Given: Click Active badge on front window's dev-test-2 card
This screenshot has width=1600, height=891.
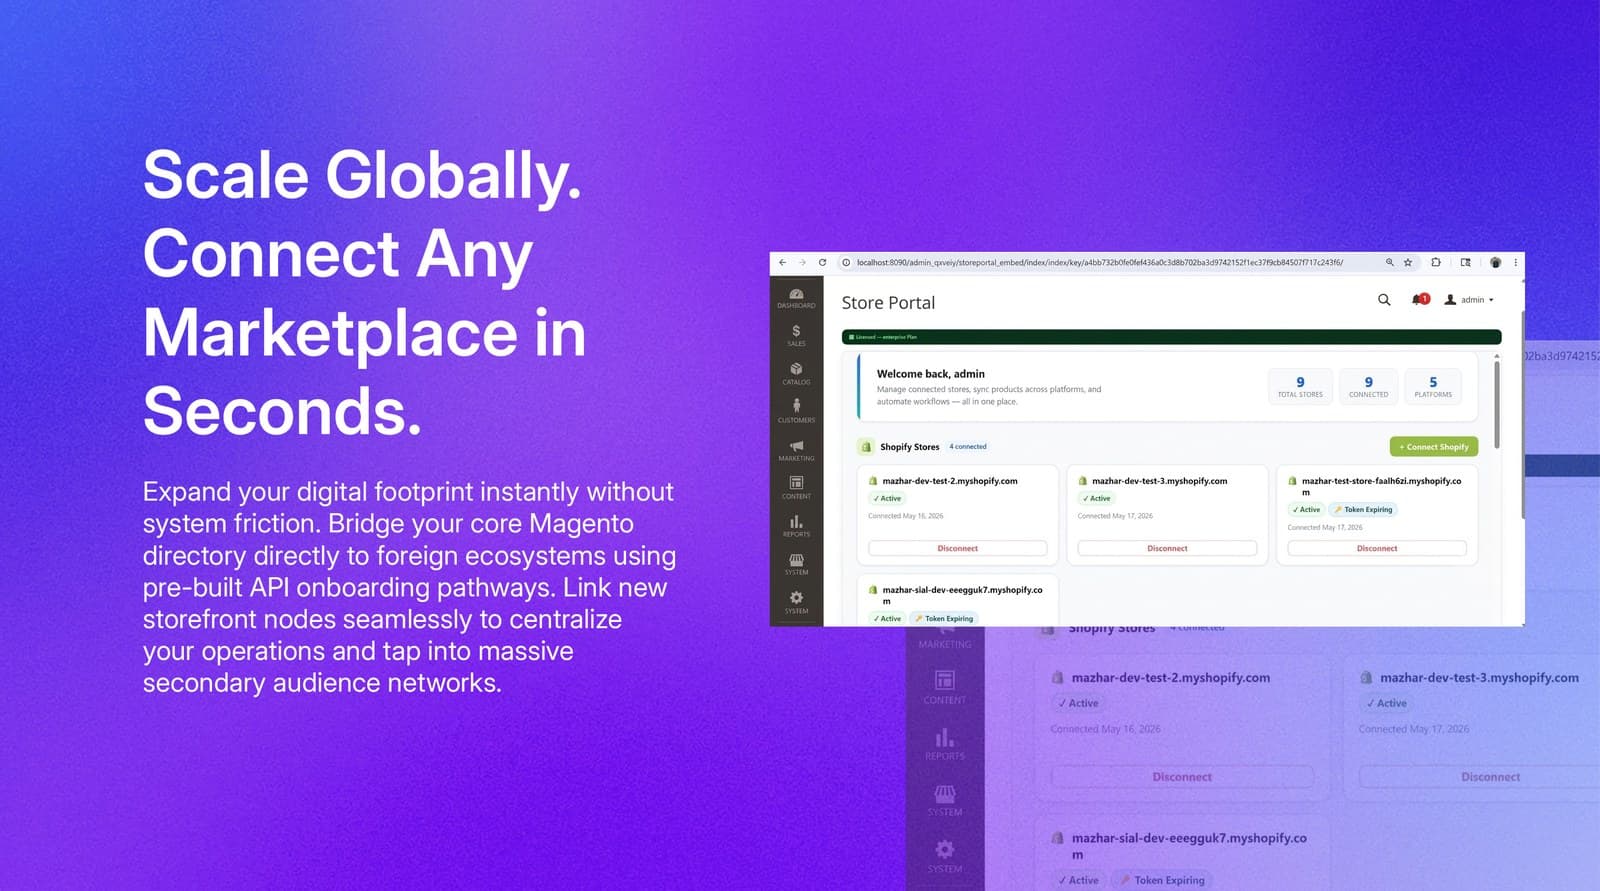Looking at the screenshot, I should tap(887, 498).
